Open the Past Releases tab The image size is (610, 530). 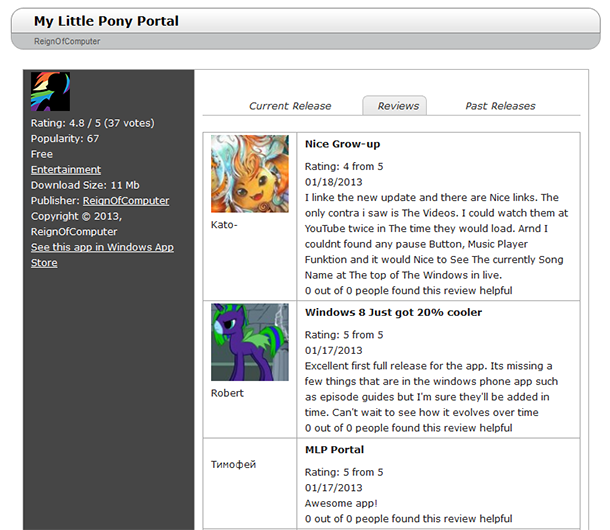500,106
